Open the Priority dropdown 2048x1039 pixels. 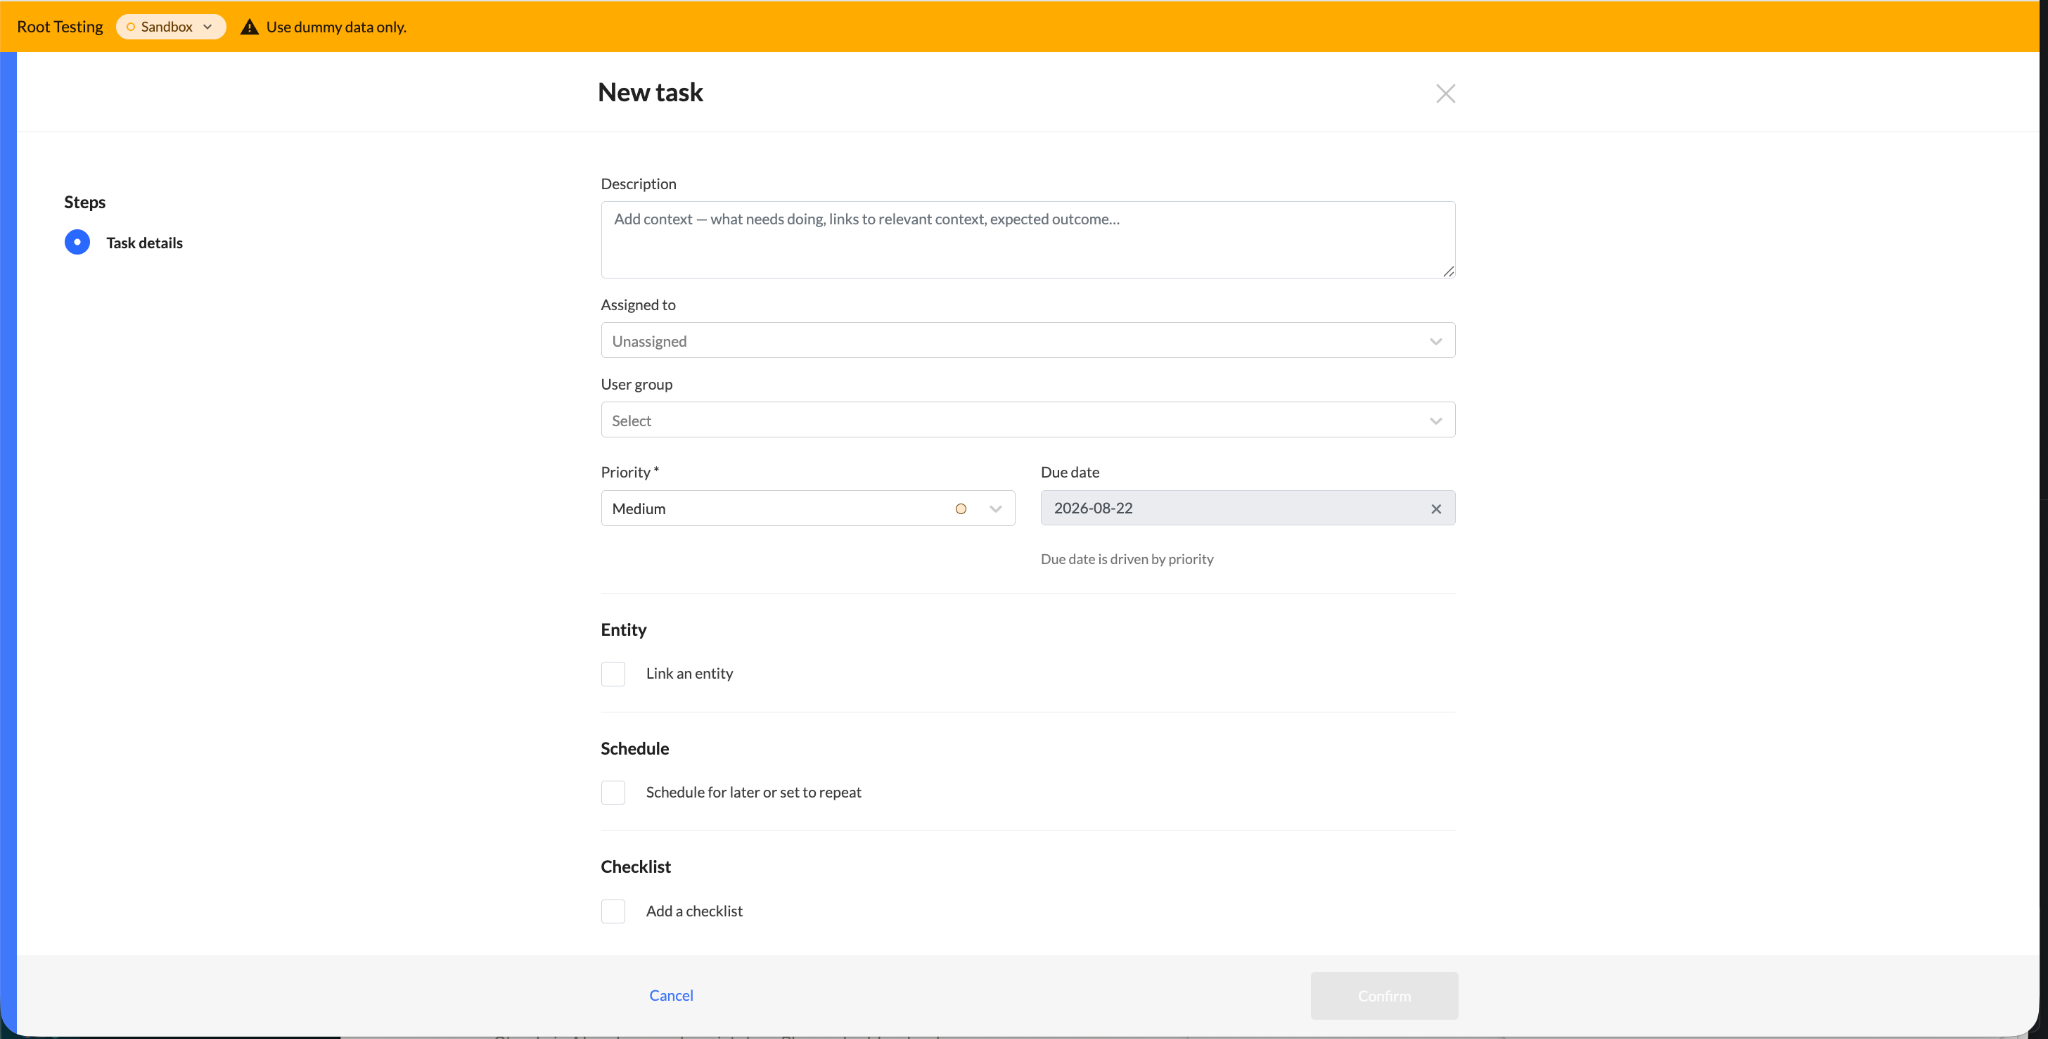coord(808,508)
